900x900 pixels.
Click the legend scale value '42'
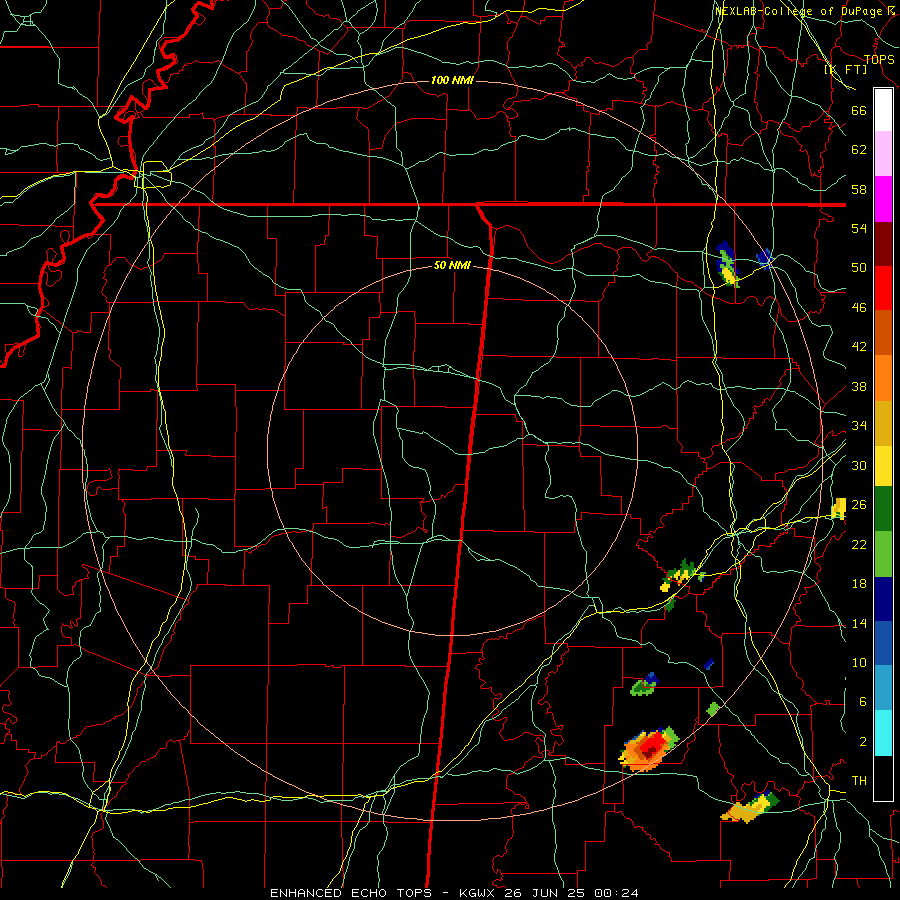(x=859, y=347)
